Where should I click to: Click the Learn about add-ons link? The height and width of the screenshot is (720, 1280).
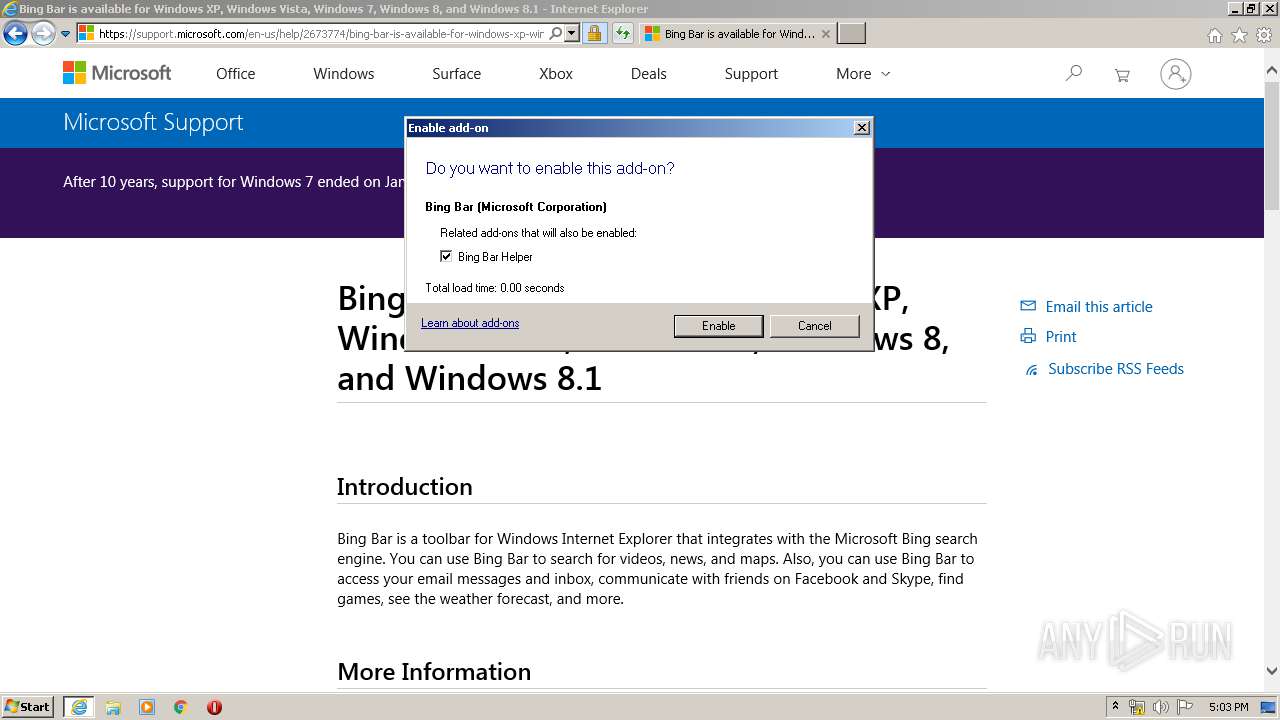470,323
